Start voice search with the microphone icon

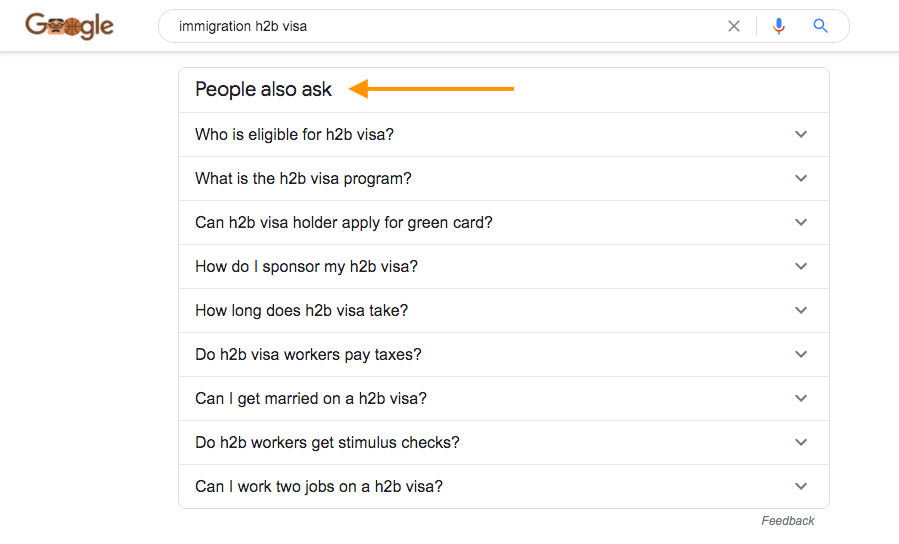coord(779,26)
